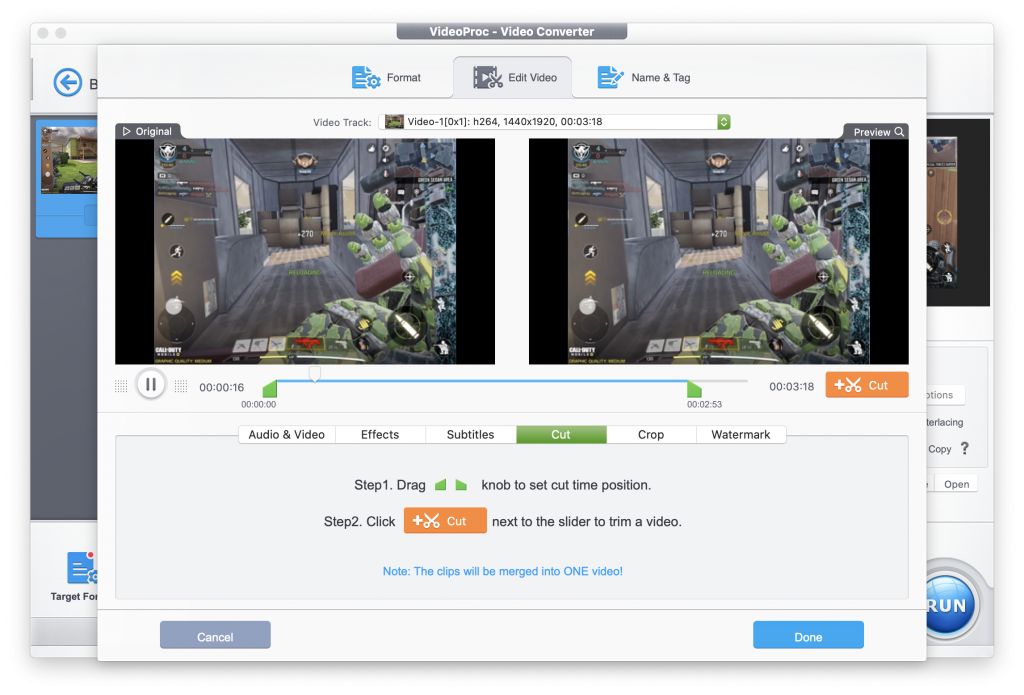This screenshot has height=695, width=1024.
Task: Open the Format tab
Action: (386, 78)
